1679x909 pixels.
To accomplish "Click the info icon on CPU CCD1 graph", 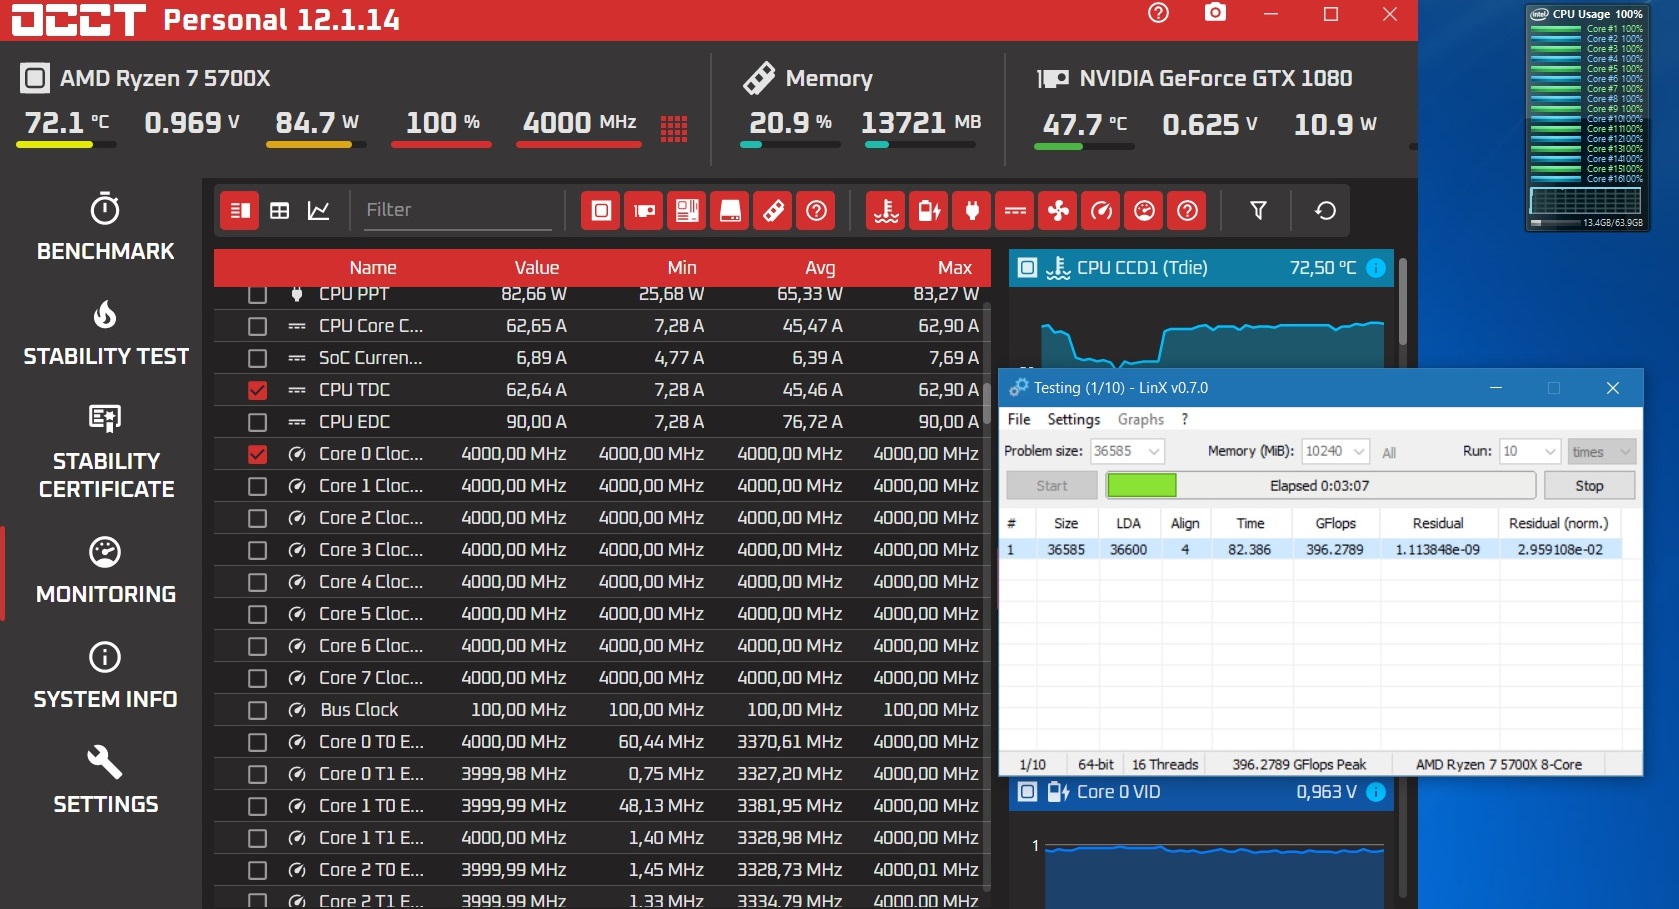I will click(x=1376, y=268).
